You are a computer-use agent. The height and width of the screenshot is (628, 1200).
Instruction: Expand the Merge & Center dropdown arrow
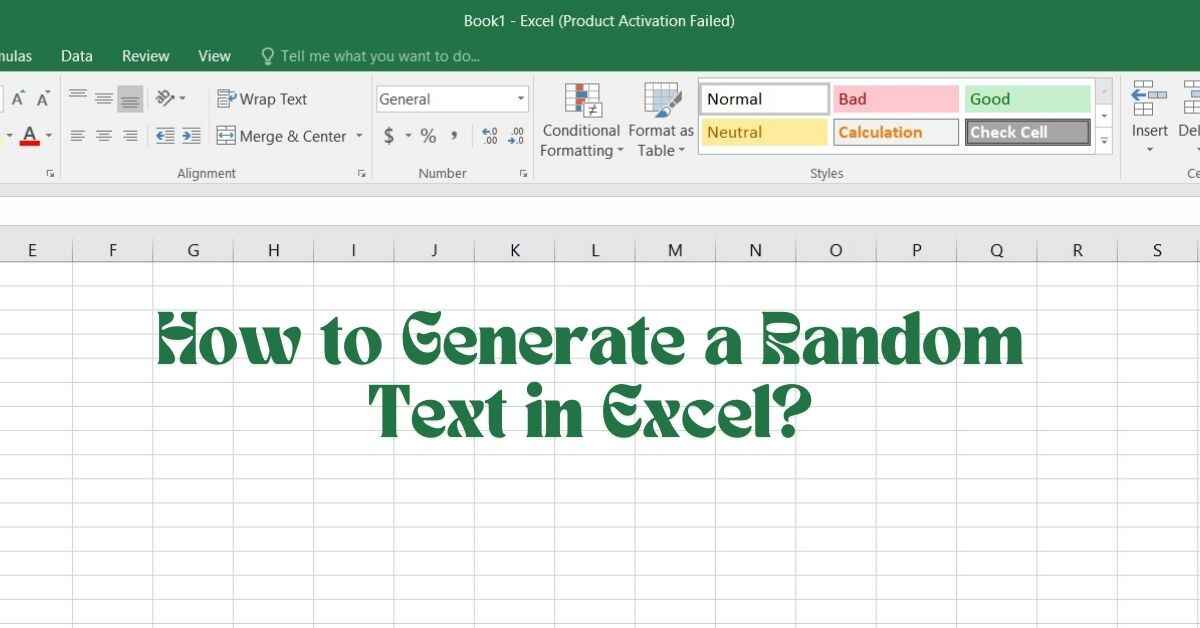[359, 136]
